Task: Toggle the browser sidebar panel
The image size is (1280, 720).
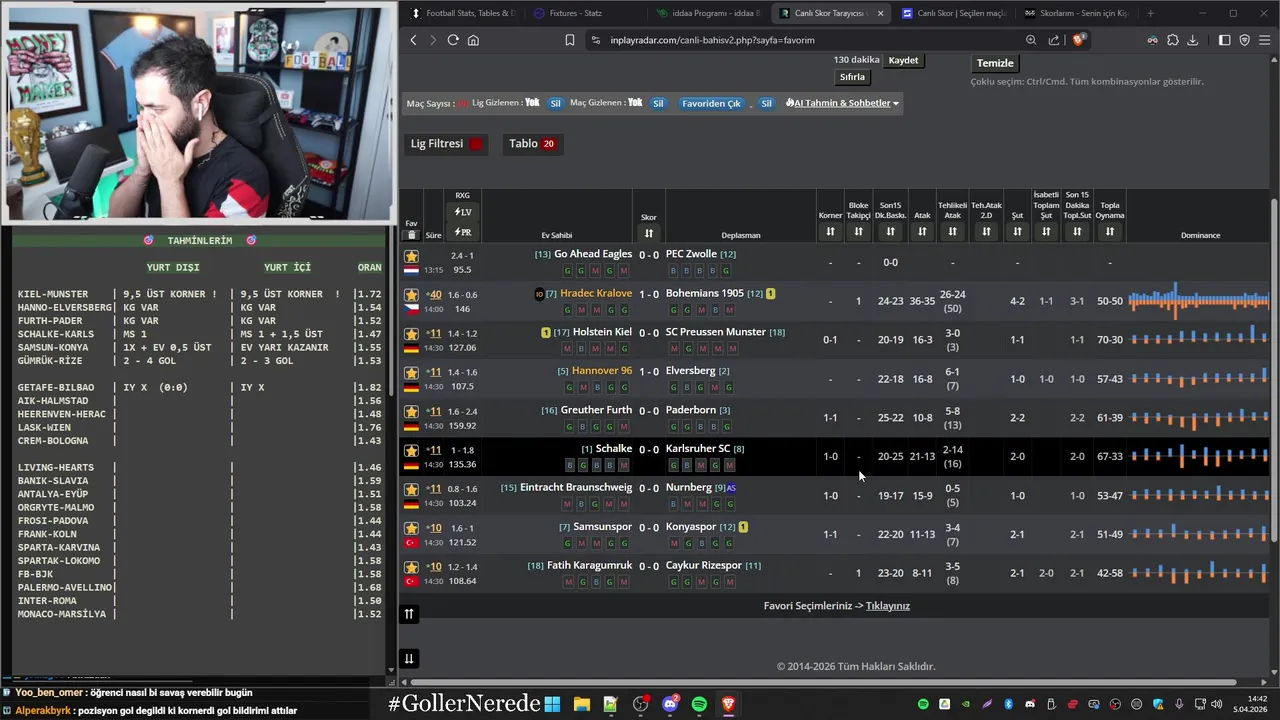Action: (x=1224, y=40)
